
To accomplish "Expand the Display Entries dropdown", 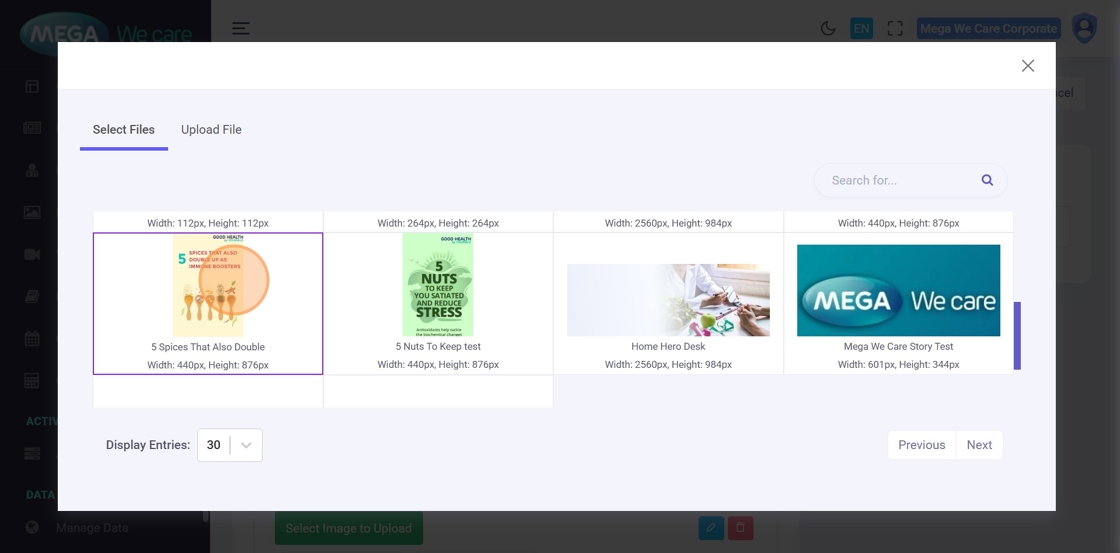I will pos(230,445).
